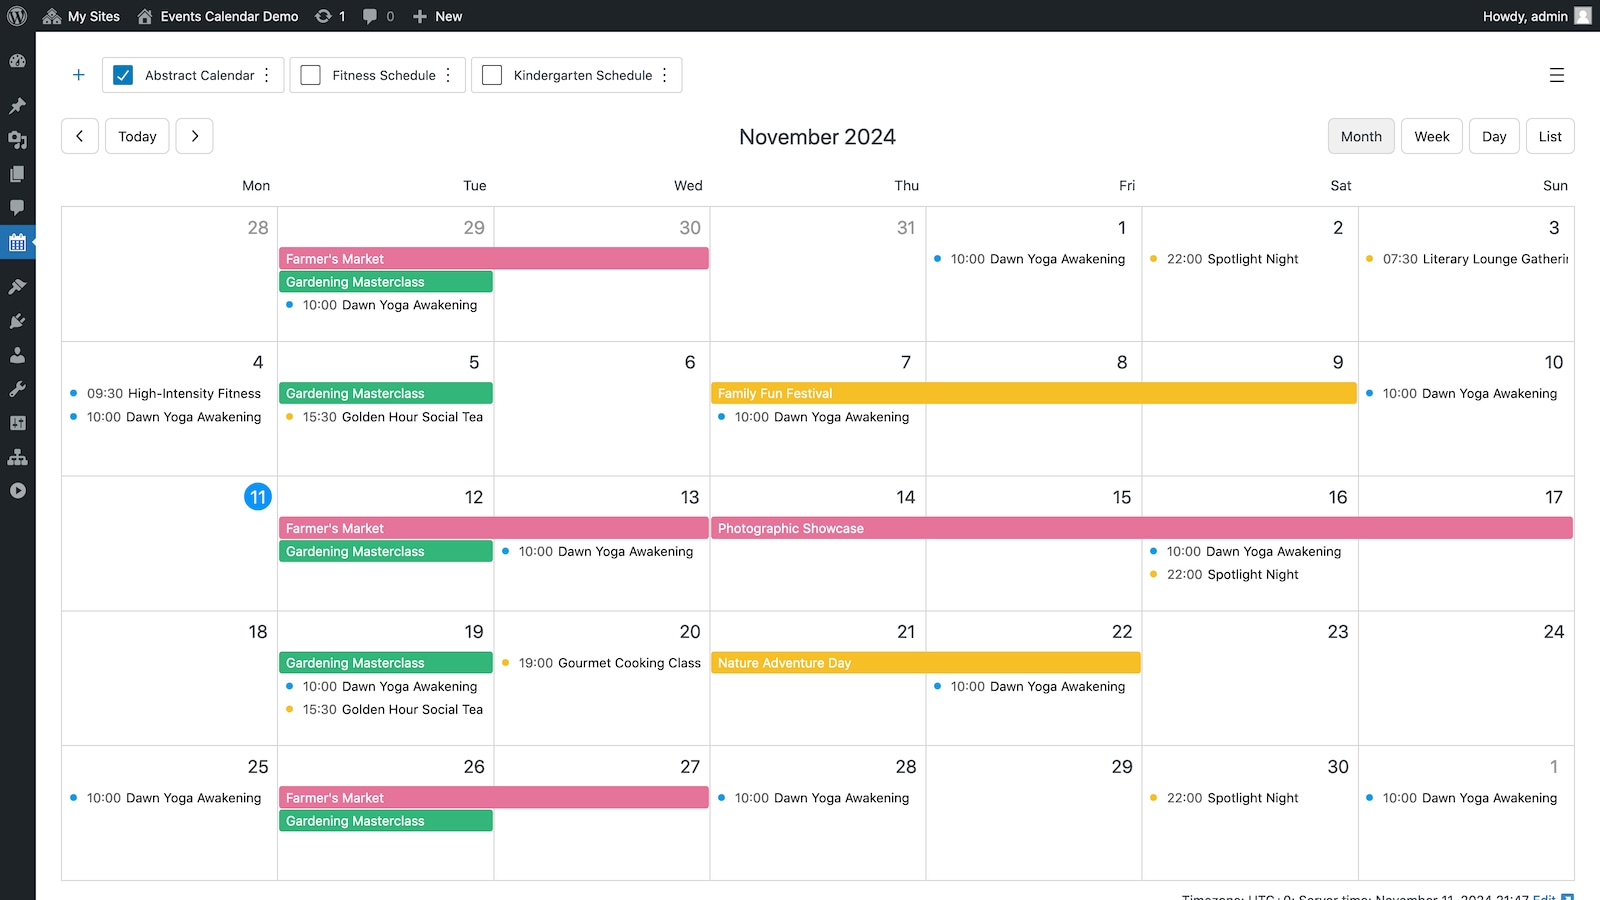Switch to the Day view
The width and height of the screenshot is (1600, 900).
point(1494,136)
